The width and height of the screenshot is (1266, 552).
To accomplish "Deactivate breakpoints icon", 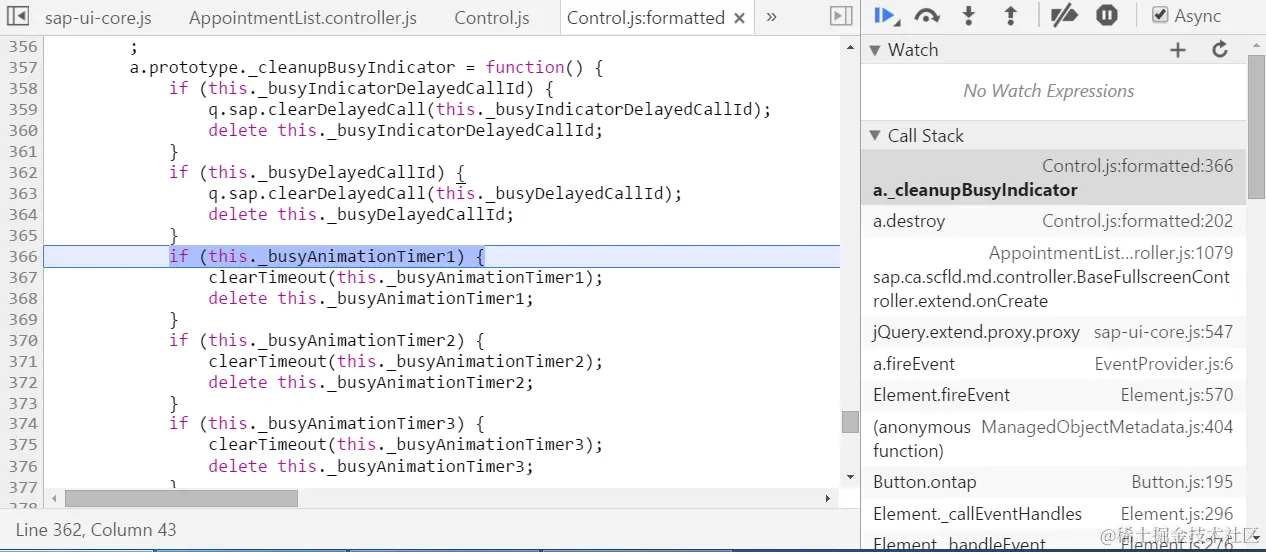I will coord(1064,15).
